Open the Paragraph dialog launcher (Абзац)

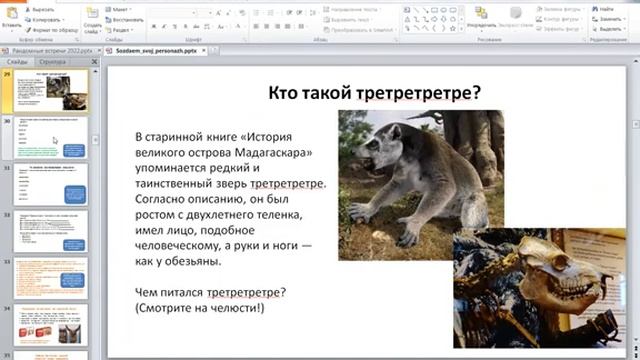[x=396, y=40]
